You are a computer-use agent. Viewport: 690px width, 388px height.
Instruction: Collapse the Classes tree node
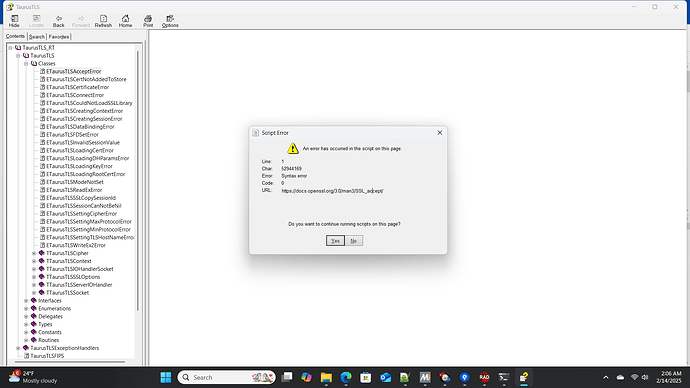tap(26, 64)
